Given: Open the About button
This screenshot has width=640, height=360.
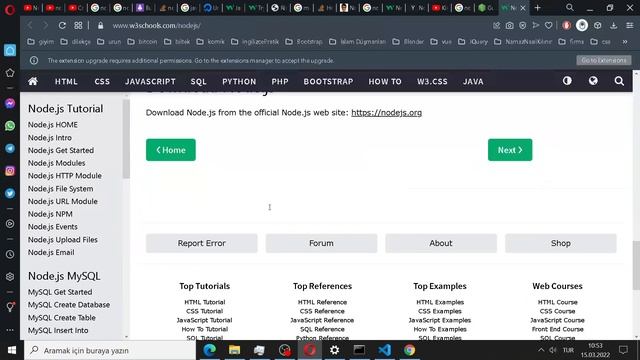Looking at the screenshot, I should tap(441, 243).
